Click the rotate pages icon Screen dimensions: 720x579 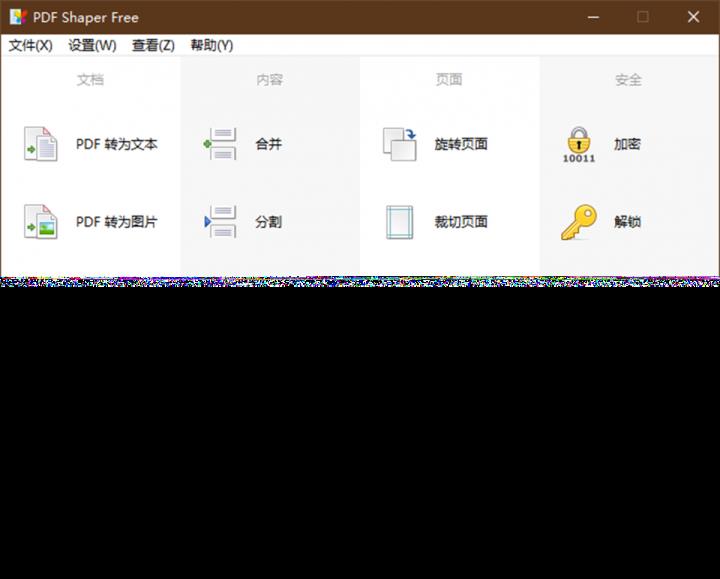(x=400, y=144)
